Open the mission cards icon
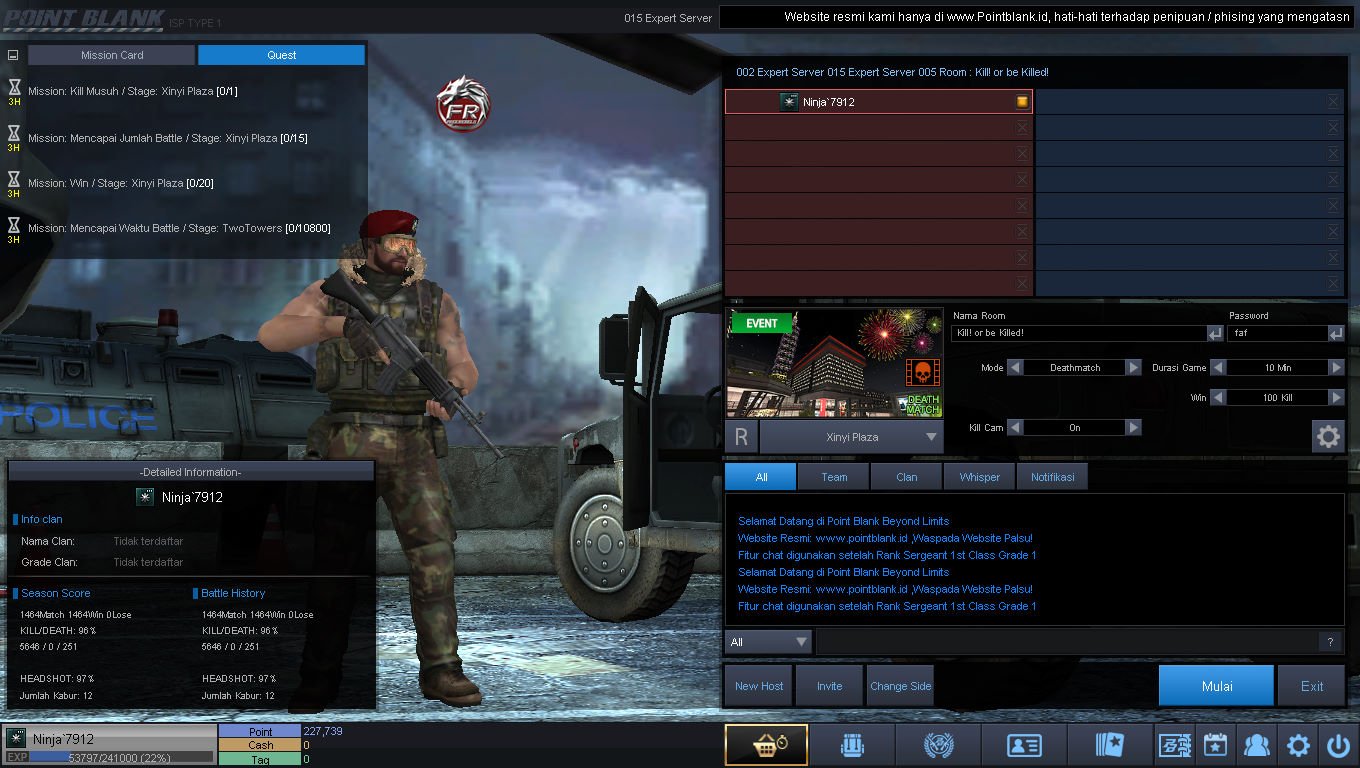The width and height of the screenshot is (1360, 768). pos(1110,745)
